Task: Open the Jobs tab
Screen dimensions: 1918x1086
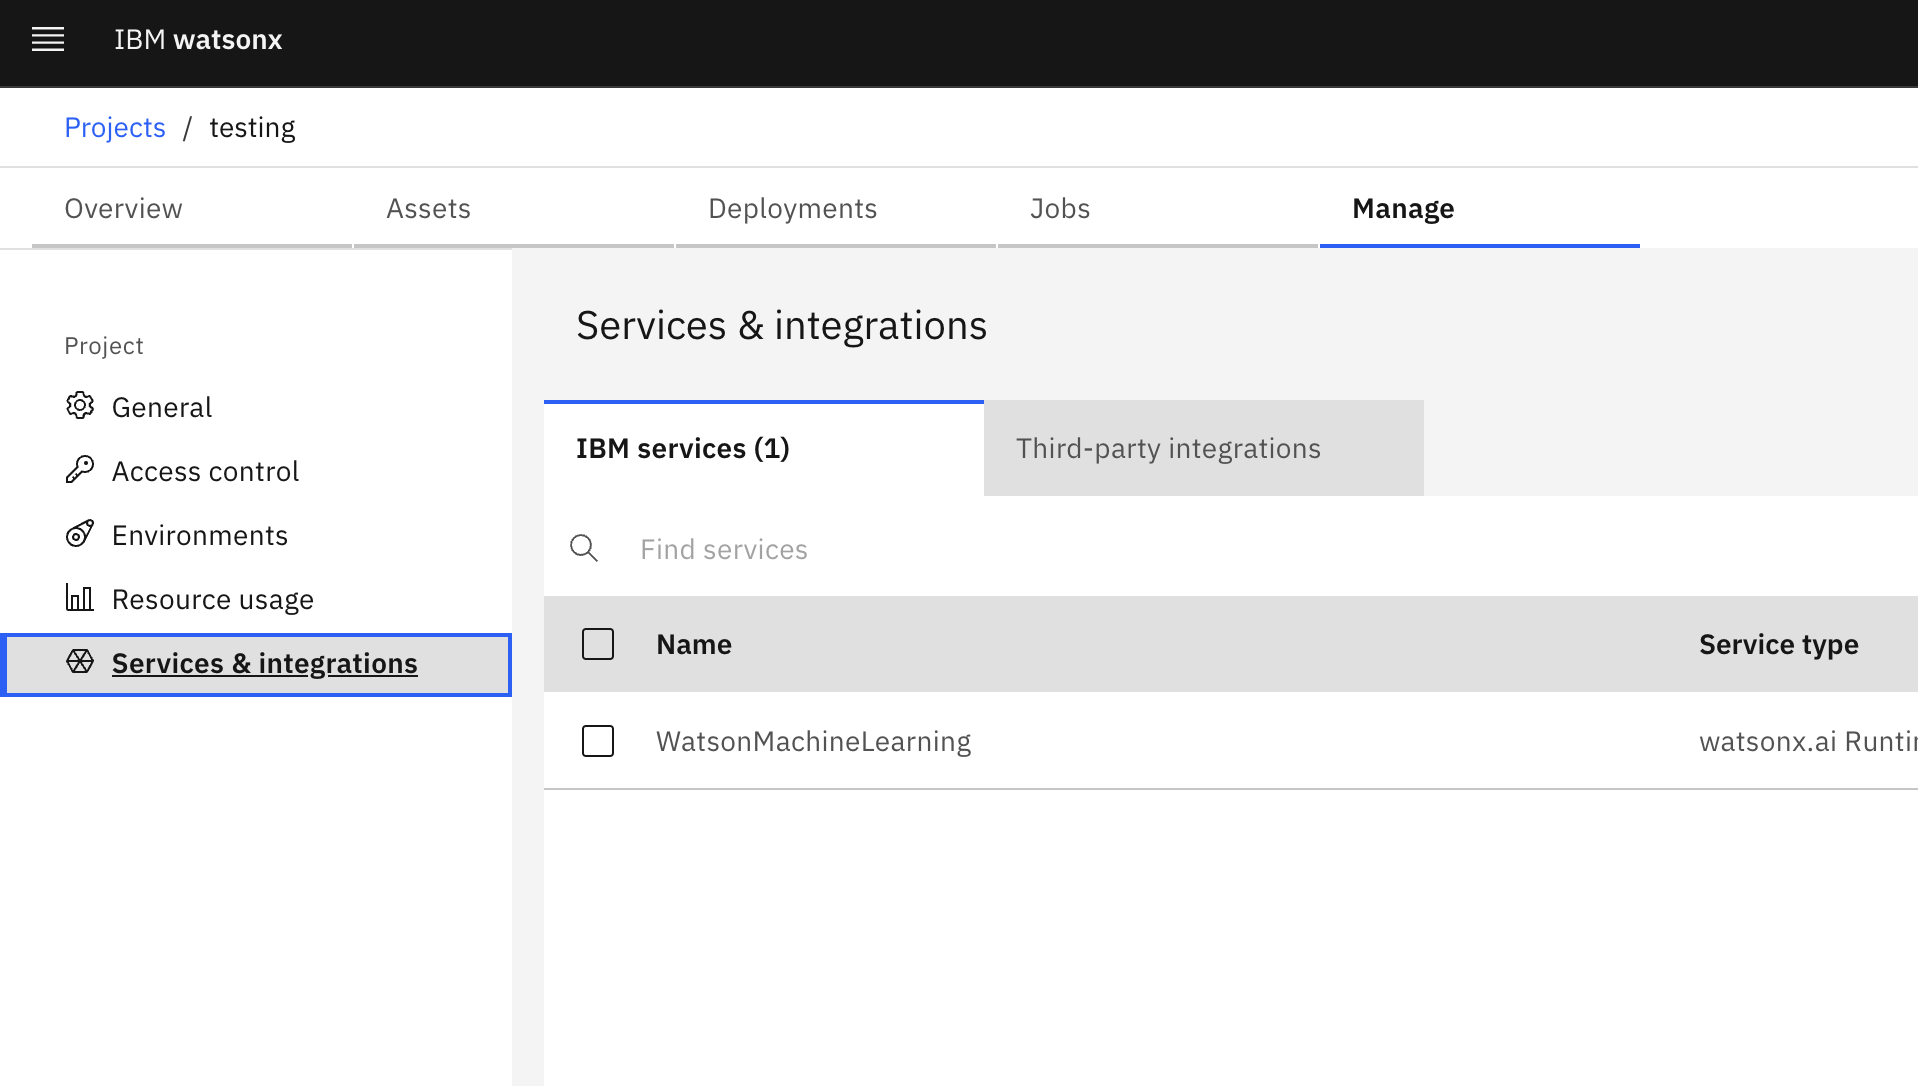Action: coord(1158,208)
